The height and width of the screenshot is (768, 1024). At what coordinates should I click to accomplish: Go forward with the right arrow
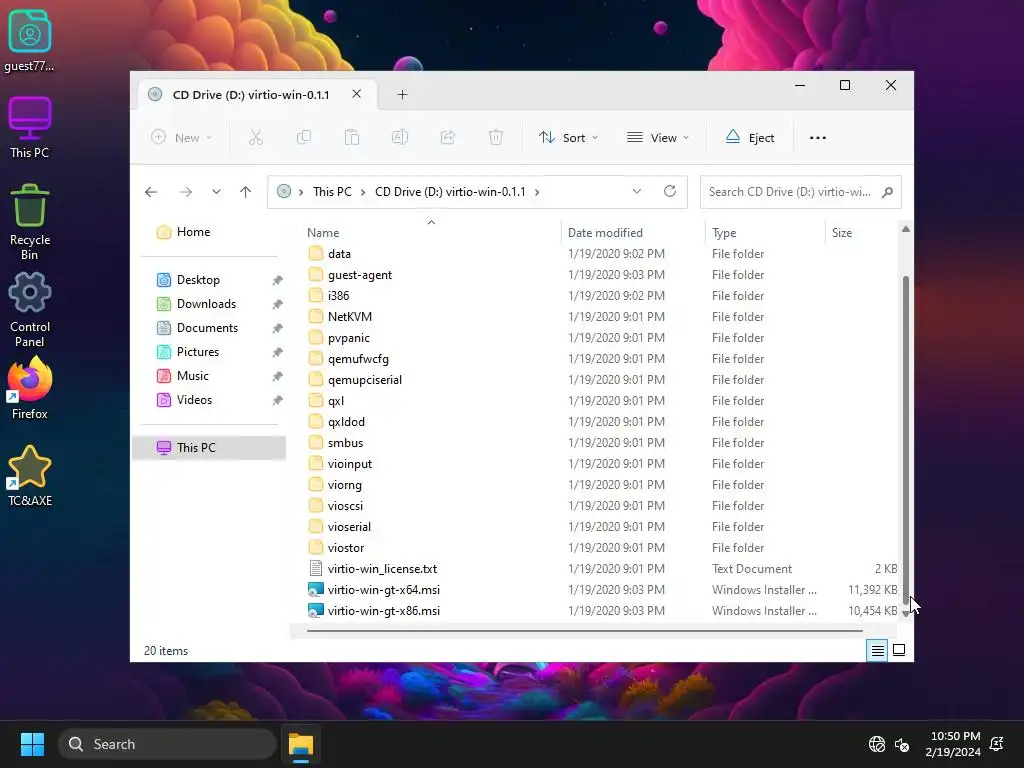pyautogui.click(x=185, y=192)
